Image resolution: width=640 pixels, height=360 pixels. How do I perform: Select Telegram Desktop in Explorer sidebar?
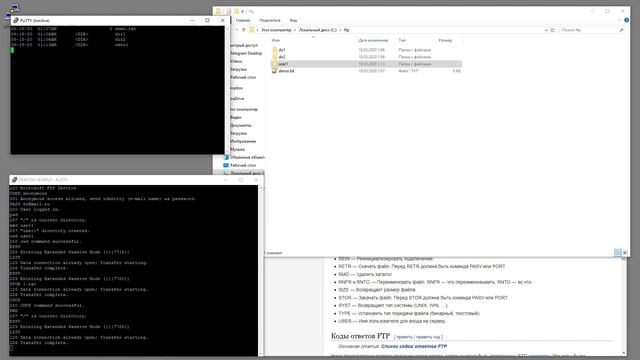(246, 53)
